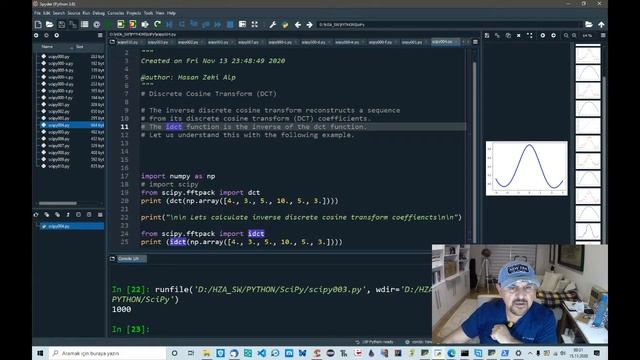Click the Name column header in file explorer
The width and height of the screenshot is (640, 360).
[47, 47]
